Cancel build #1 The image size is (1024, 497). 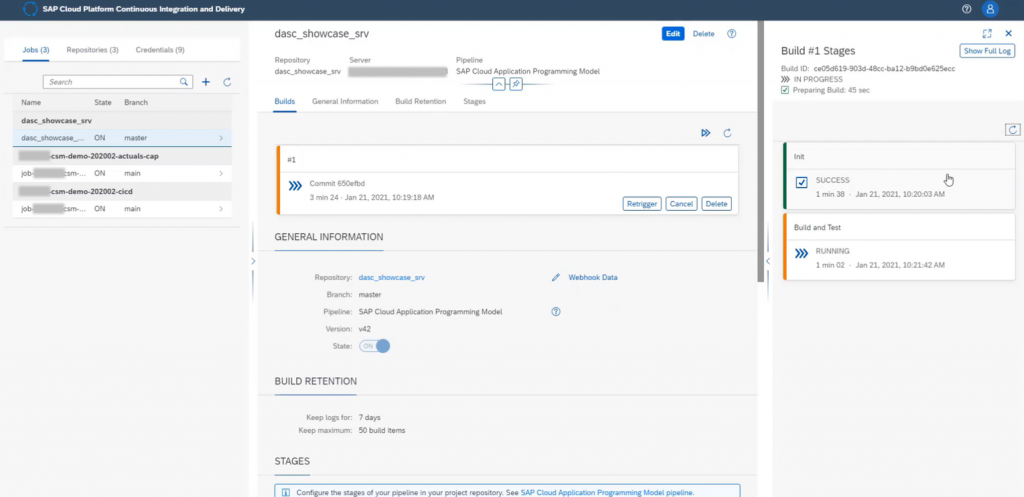[x=681, y=204]
